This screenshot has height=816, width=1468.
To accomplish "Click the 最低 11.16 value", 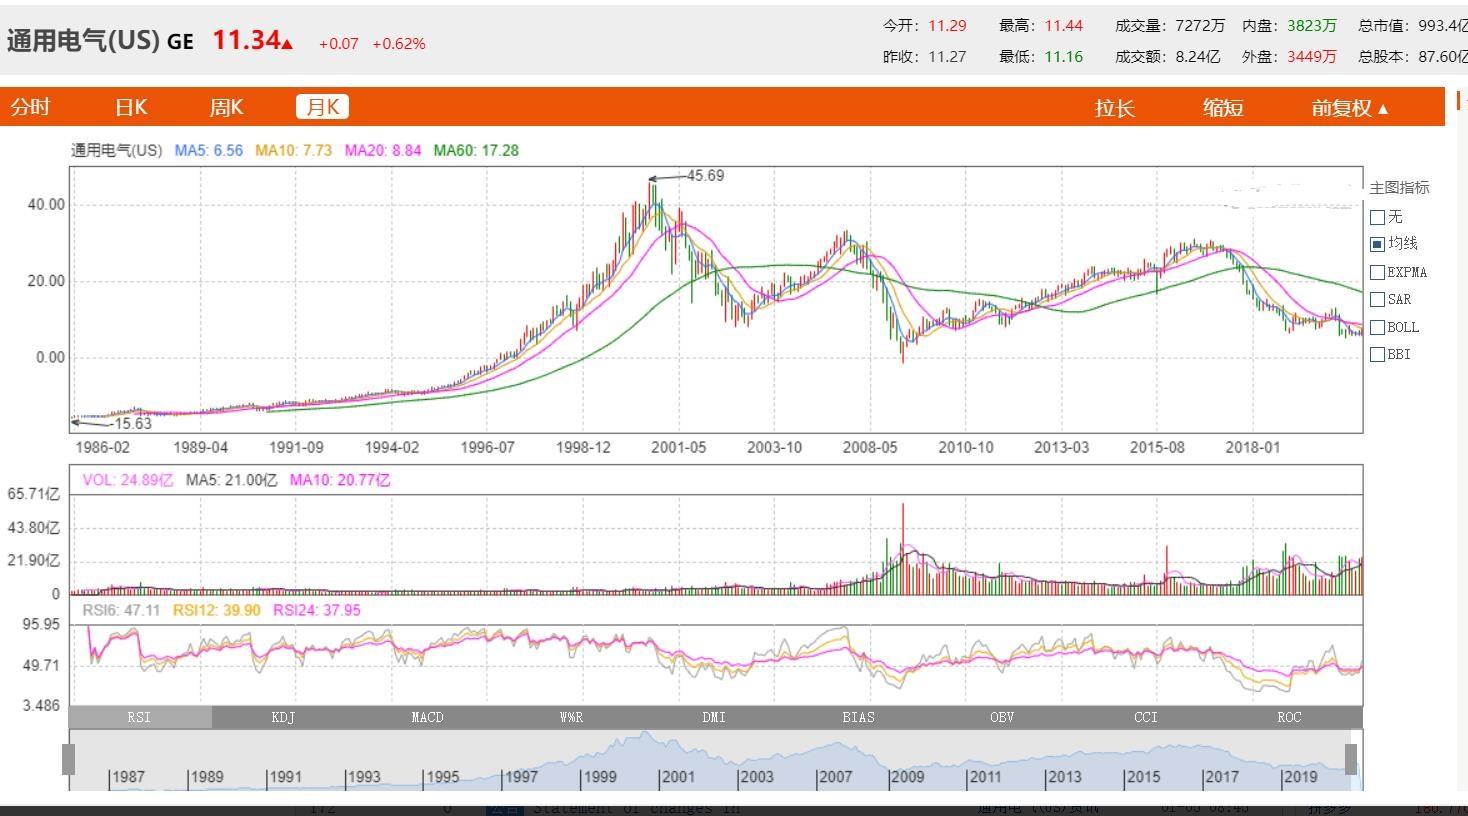I will pos(1064,56).
